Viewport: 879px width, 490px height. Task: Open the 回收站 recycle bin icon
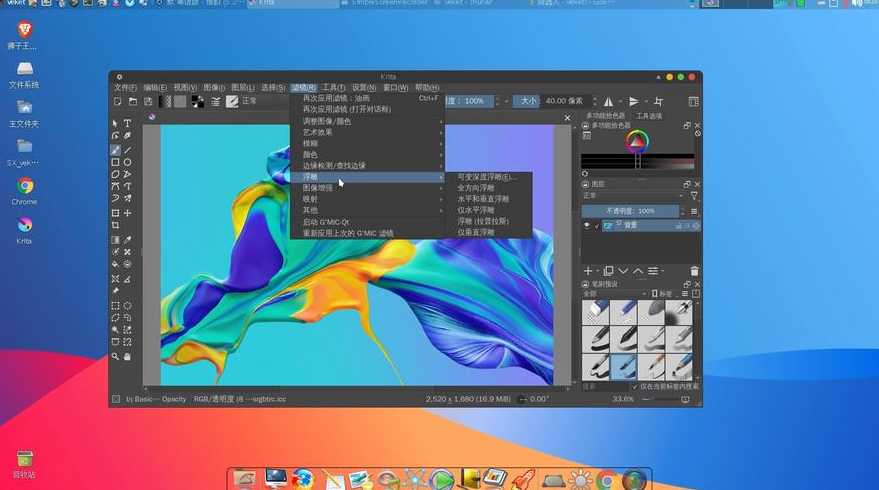click(x=24, y=464)
